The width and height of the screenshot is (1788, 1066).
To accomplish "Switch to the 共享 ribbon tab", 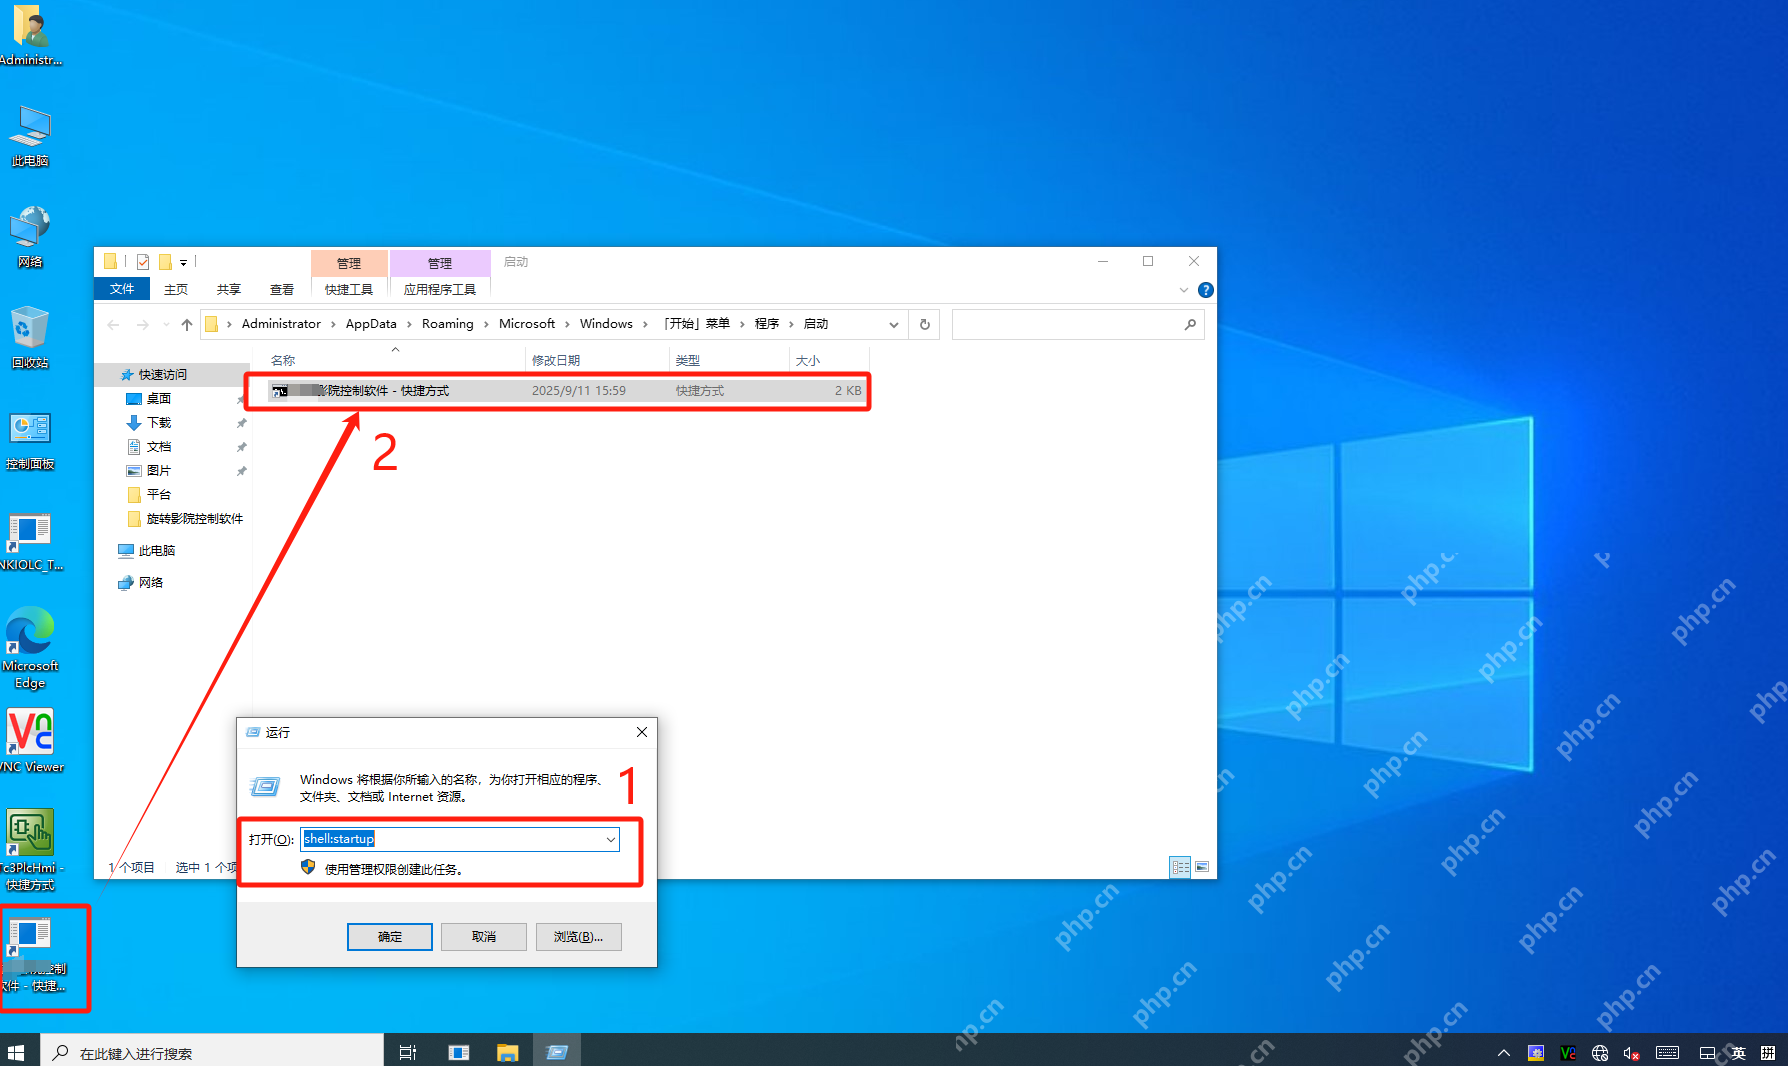I will tap(229, 289).
